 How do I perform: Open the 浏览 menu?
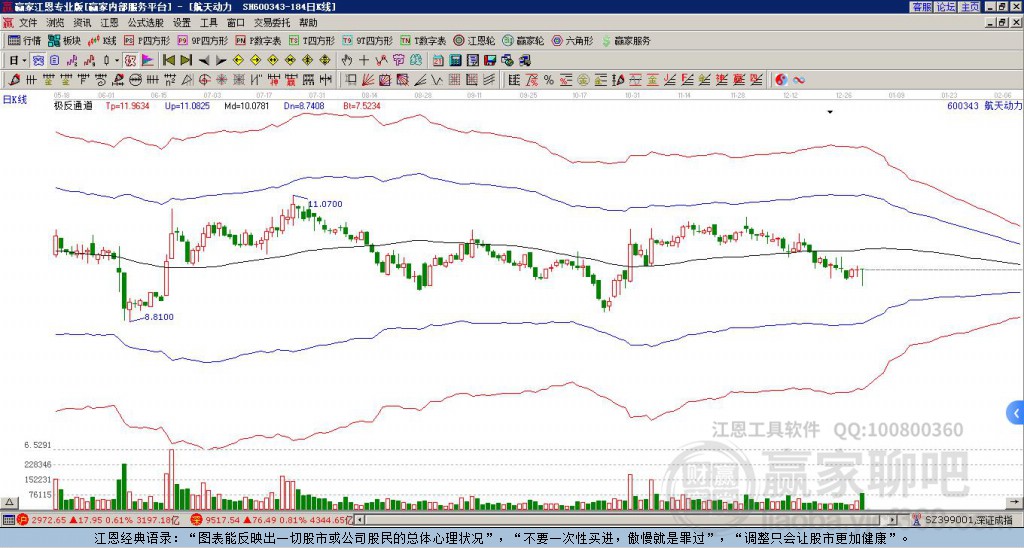point(56,23)
